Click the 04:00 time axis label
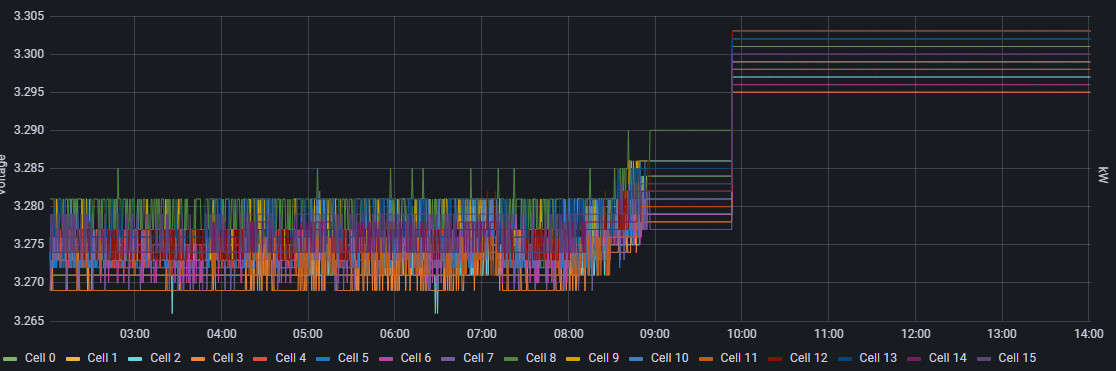This screenshot has height=371, width=1116. [221, 333]
